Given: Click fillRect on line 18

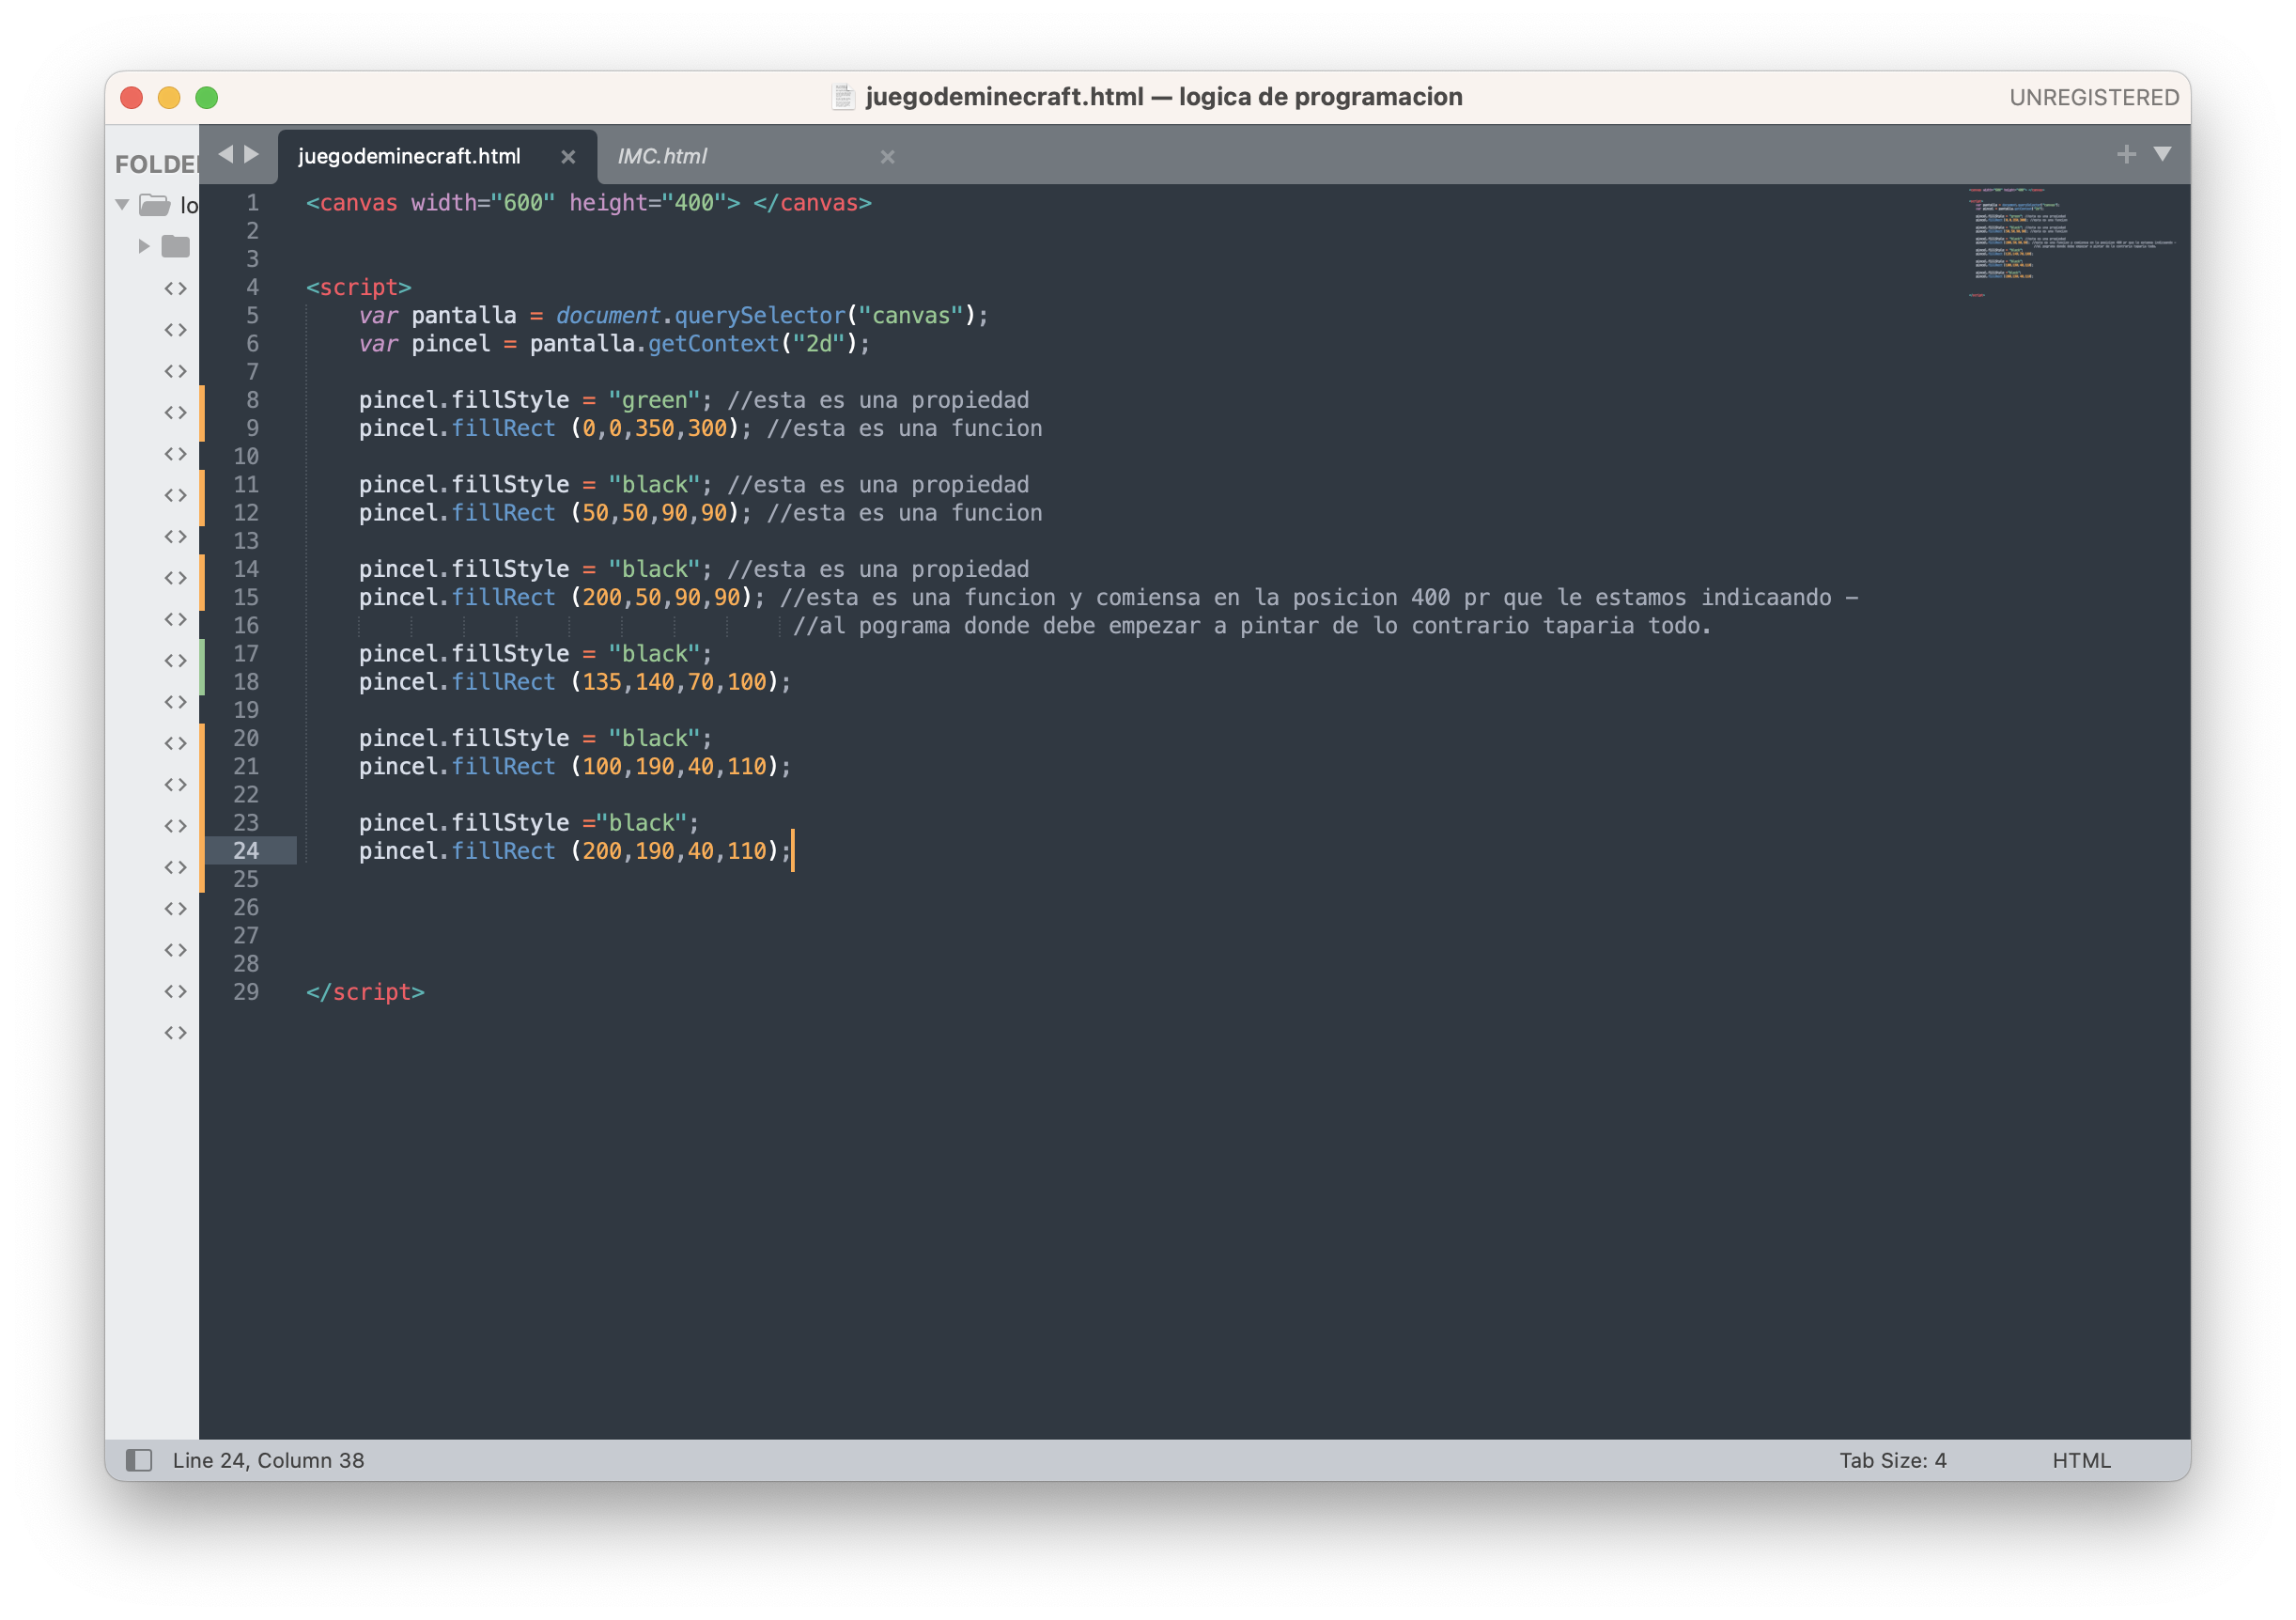Looking at the screenshot, I should click(503, 682).
